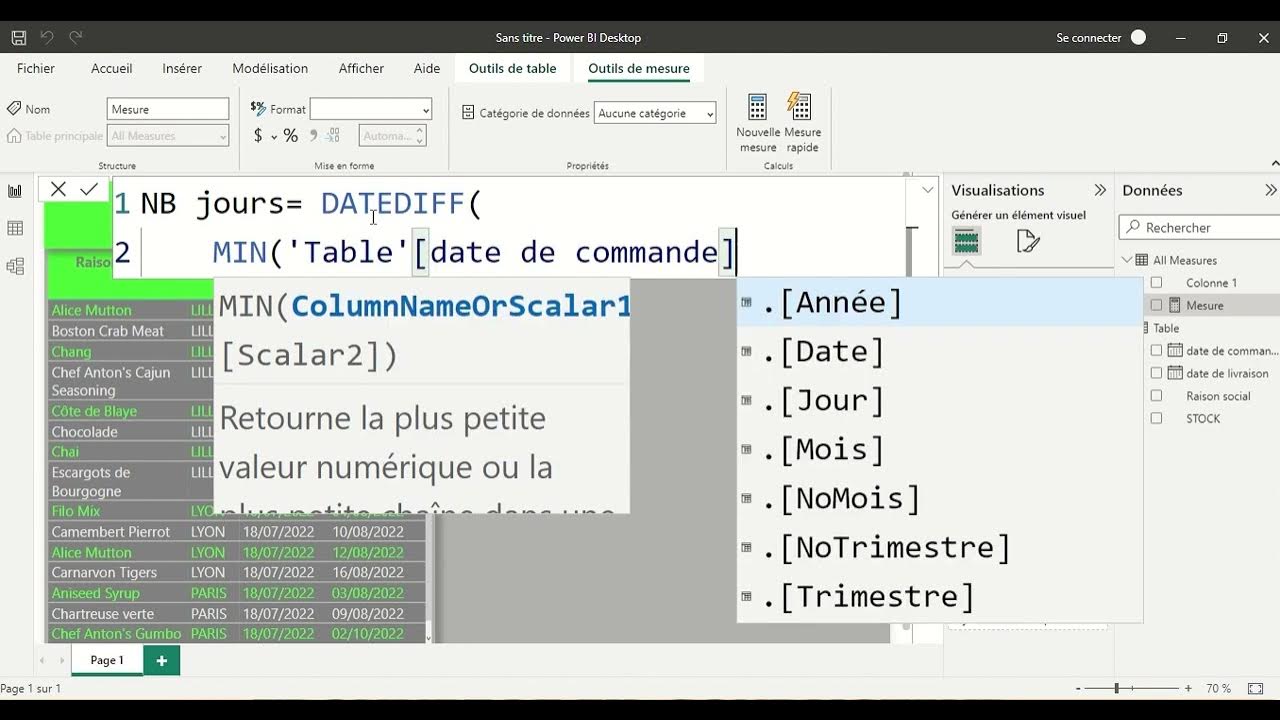This screenshot has width=1280, height=720.
Task: Click the measure Nom input field
Action: pyautogui.click(x=168, y=109)
